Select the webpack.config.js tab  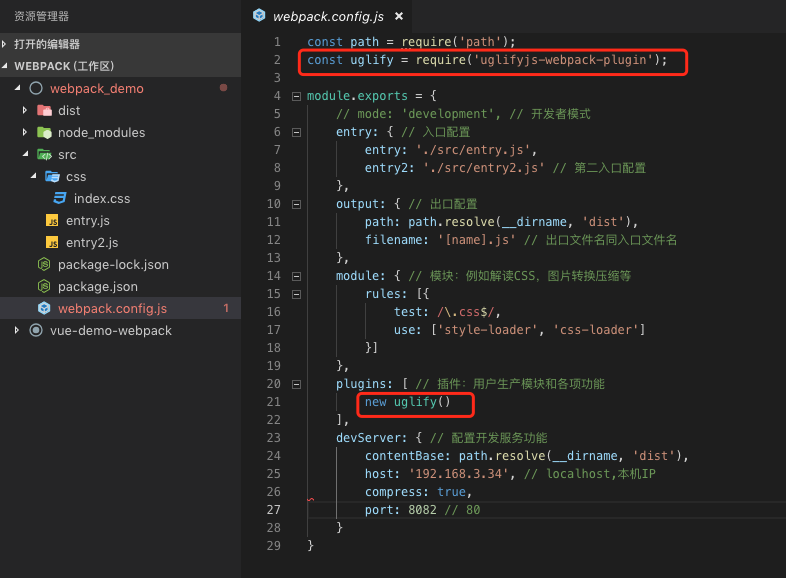(328, 16)
